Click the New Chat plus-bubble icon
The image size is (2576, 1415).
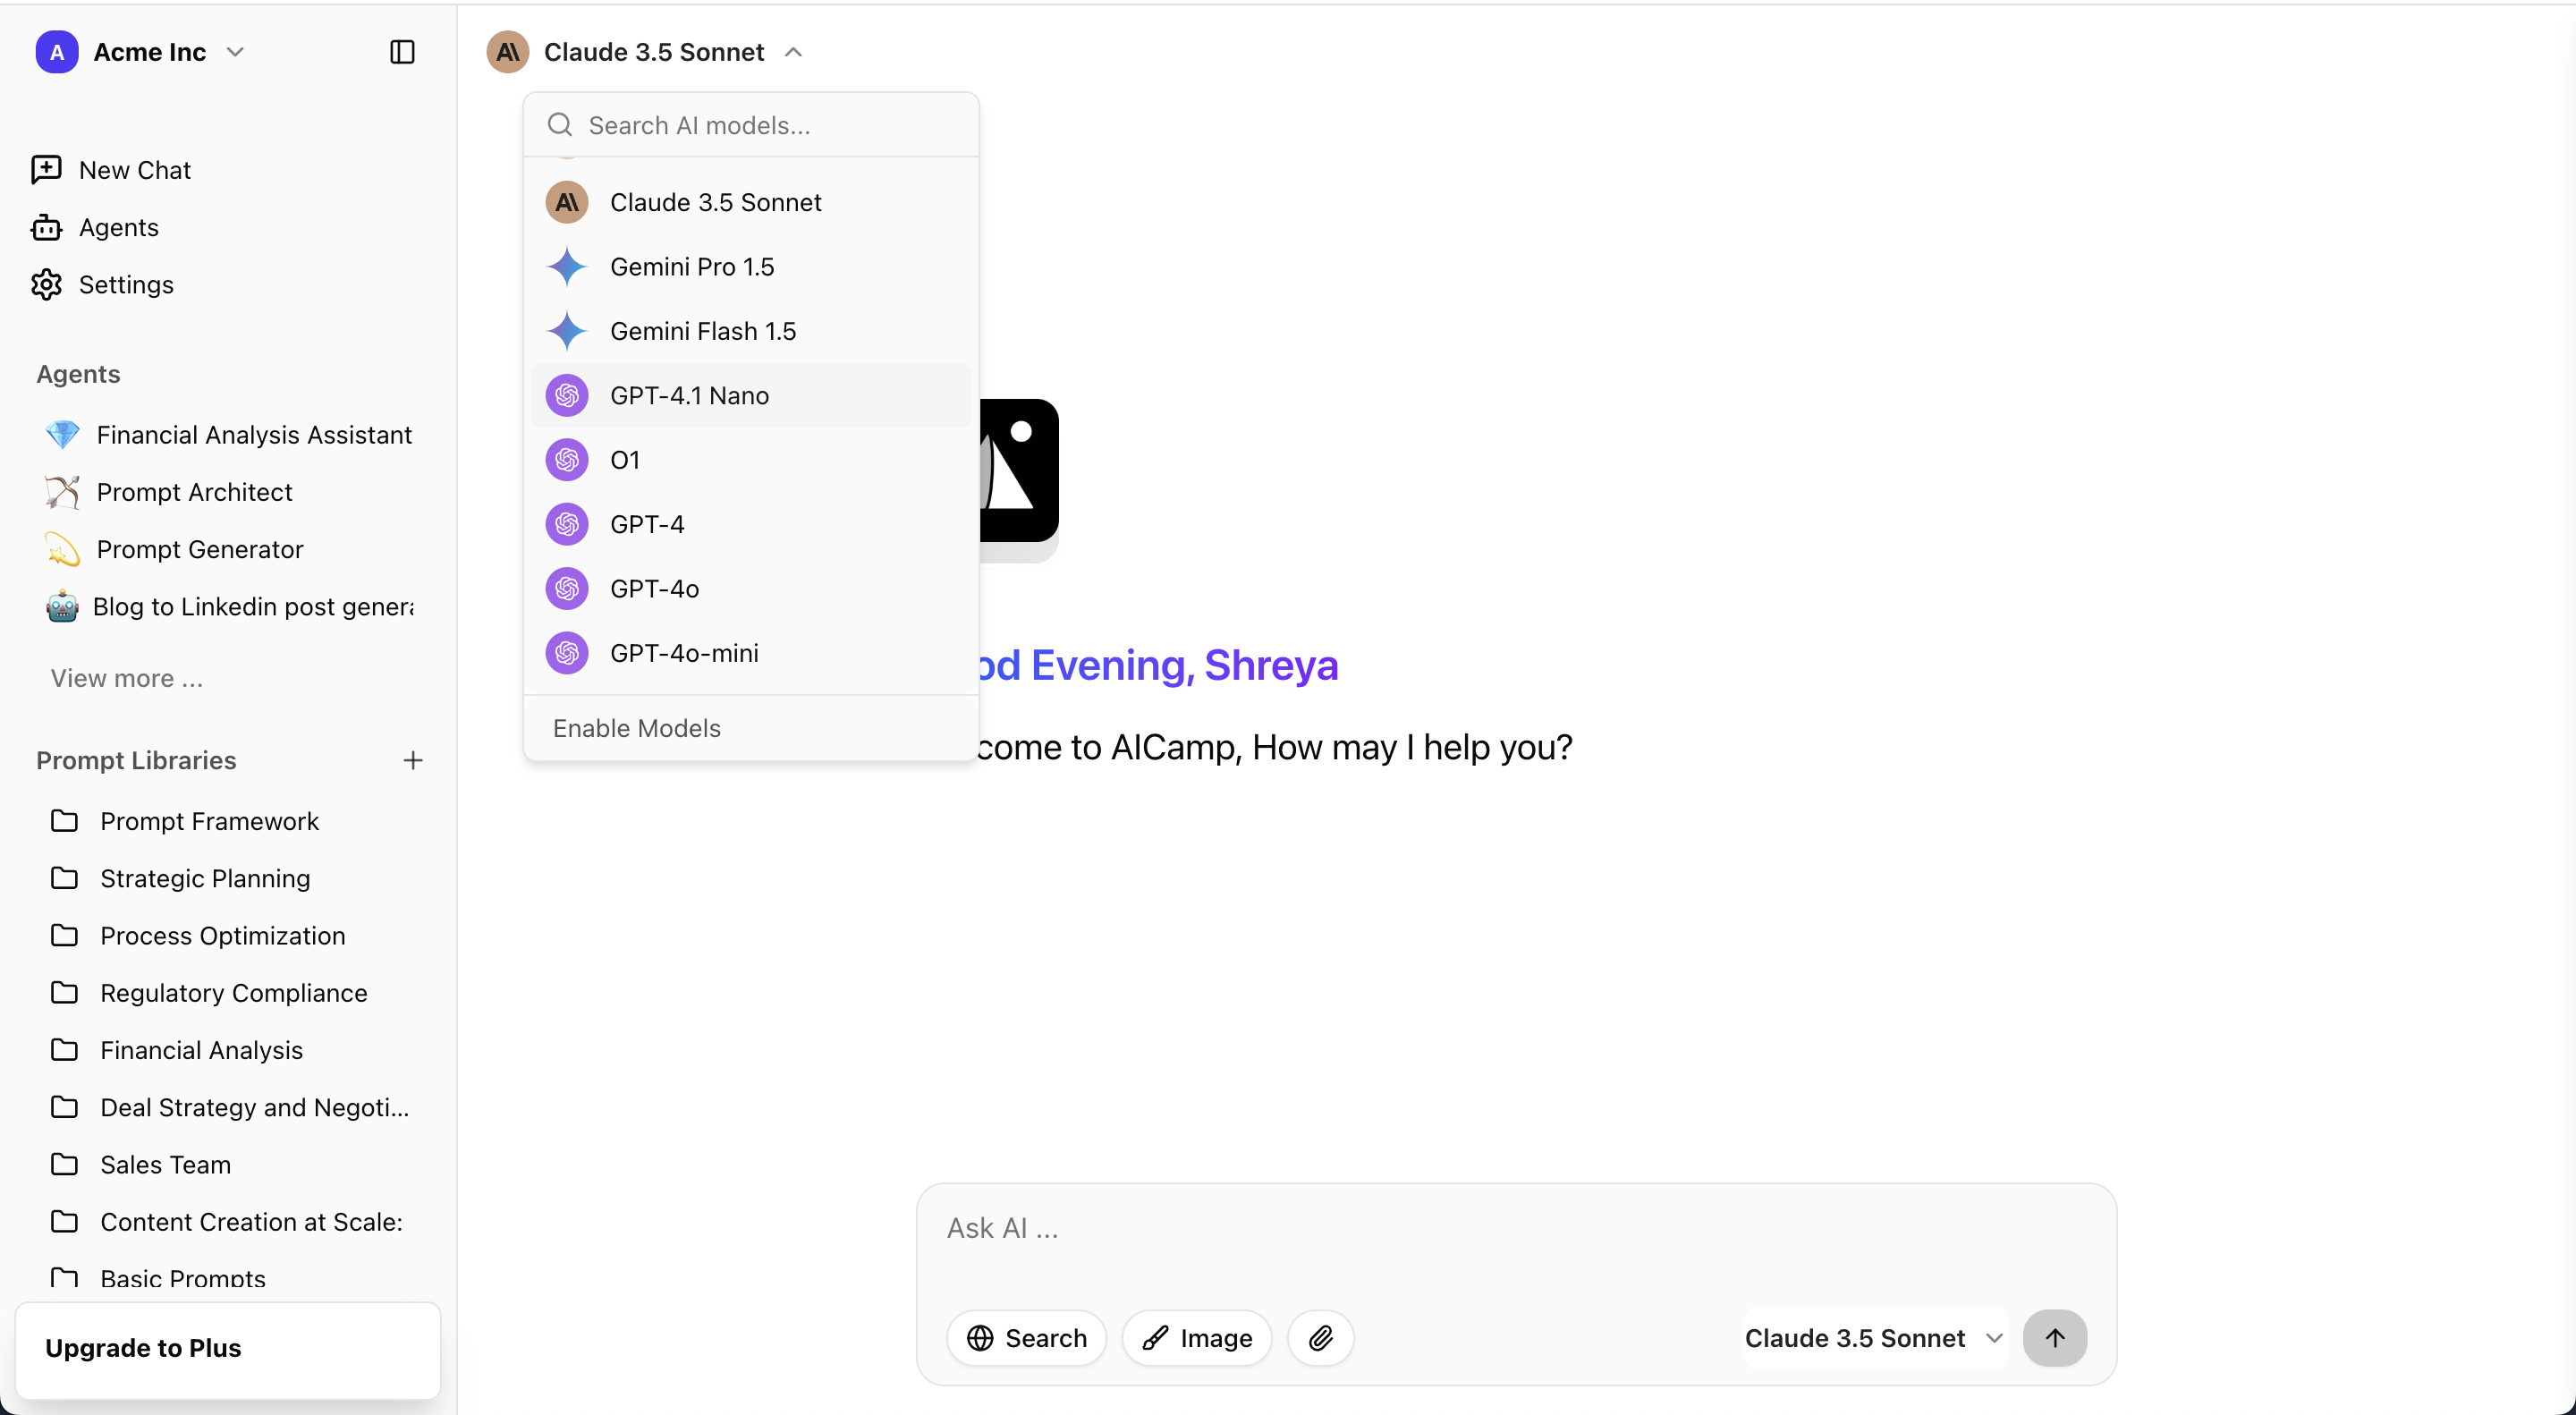point(46,170)
